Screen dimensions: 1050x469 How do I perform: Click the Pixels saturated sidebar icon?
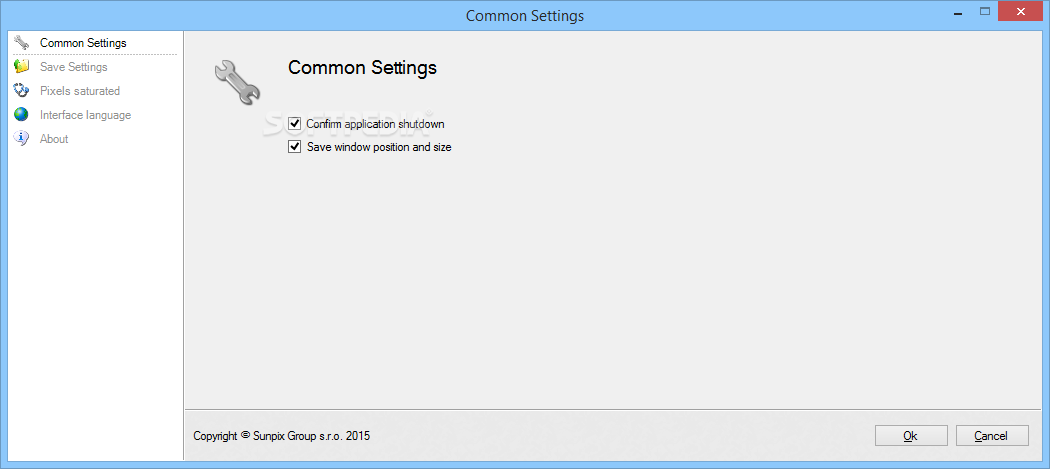click(x=21, y=90)
